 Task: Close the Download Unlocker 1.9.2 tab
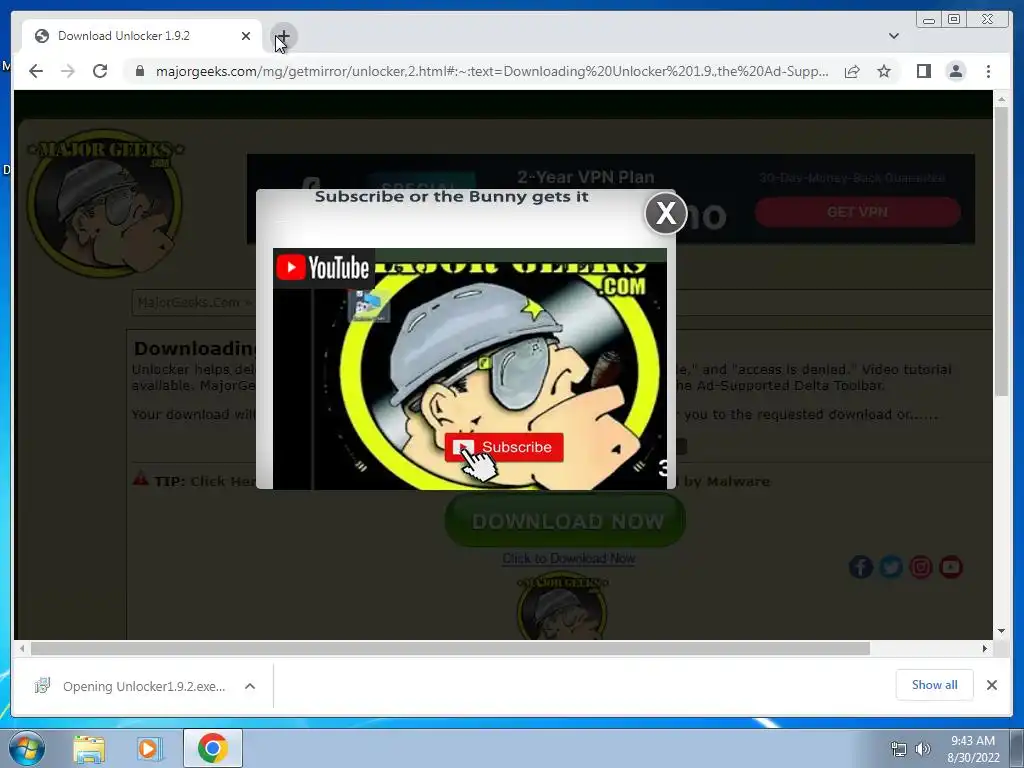click(246, 36)
